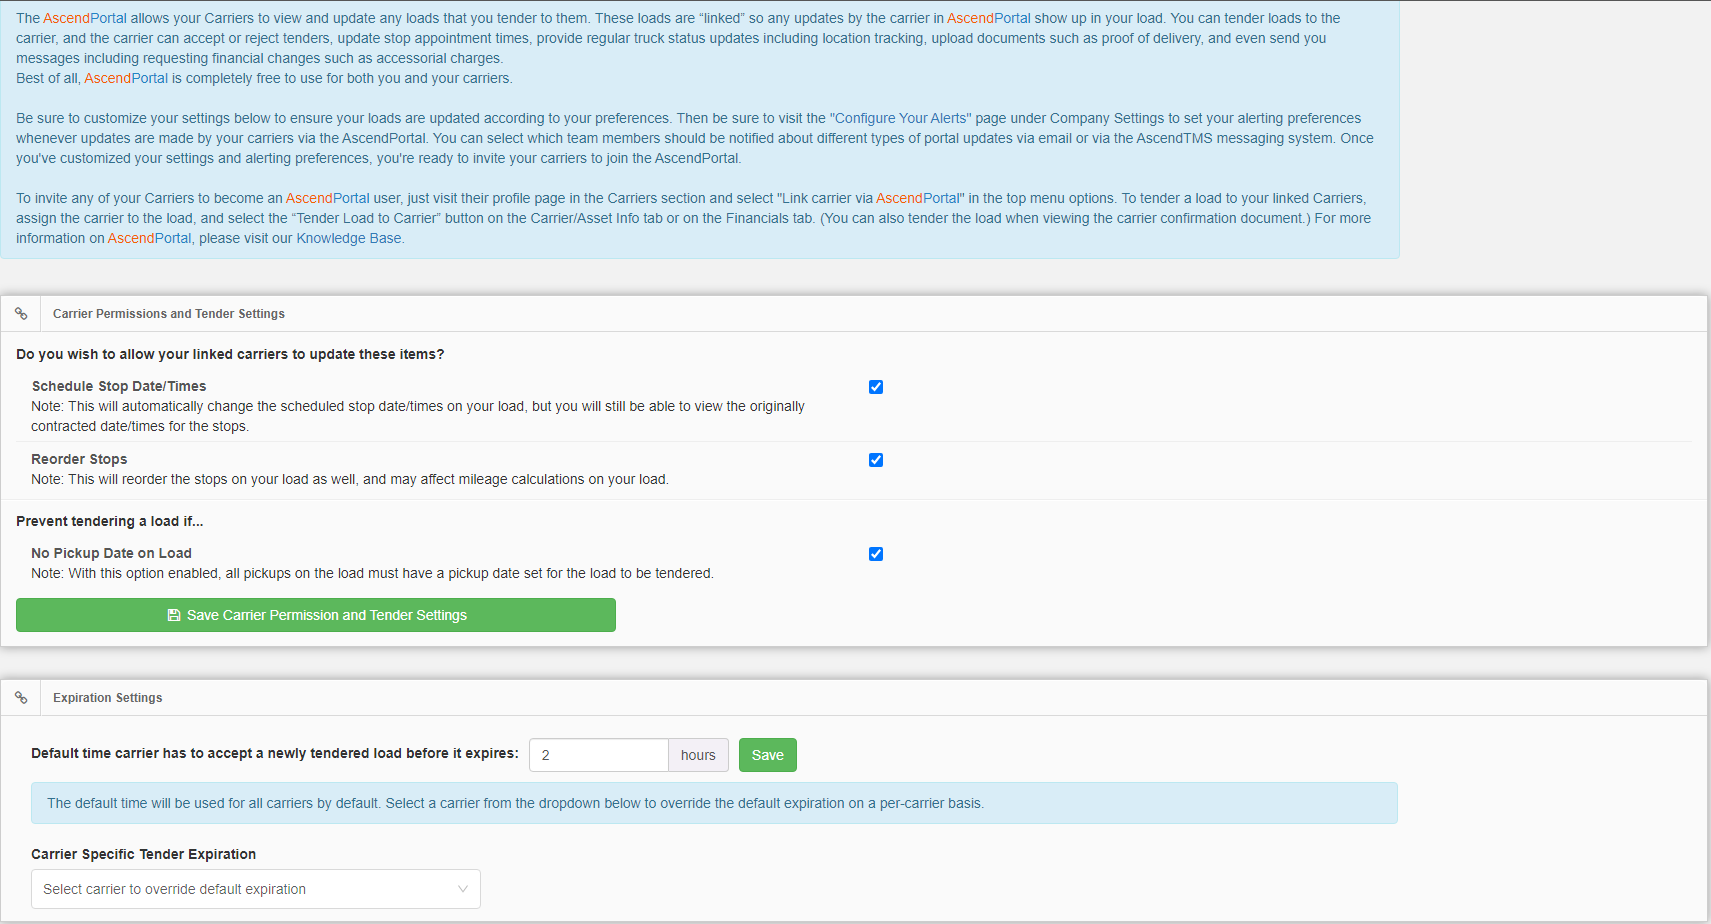Open the Knowledge Base link
The width and height of the screenshot is (1711, 924).
click(349, 238)
